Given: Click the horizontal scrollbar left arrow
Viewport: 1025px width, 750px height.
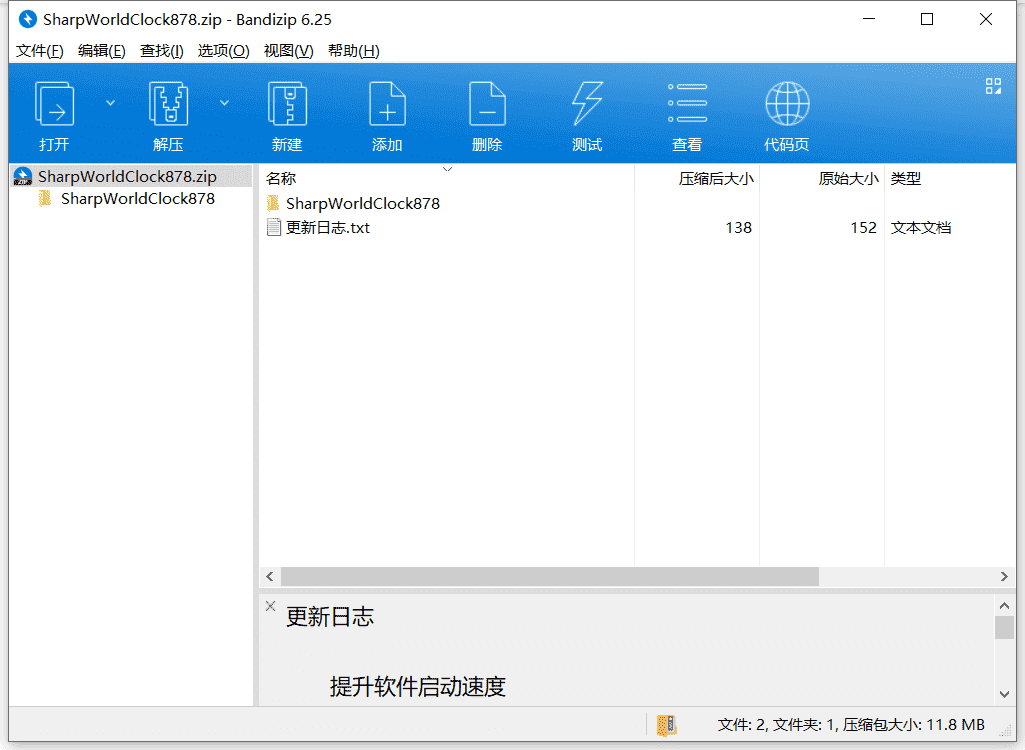Looking at the screenshot, I should coord(269,577).
